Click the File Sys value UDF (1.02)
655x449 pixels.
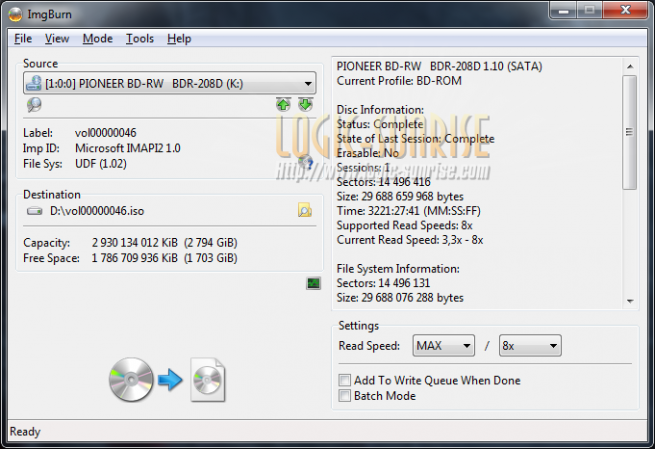point(101,164)
